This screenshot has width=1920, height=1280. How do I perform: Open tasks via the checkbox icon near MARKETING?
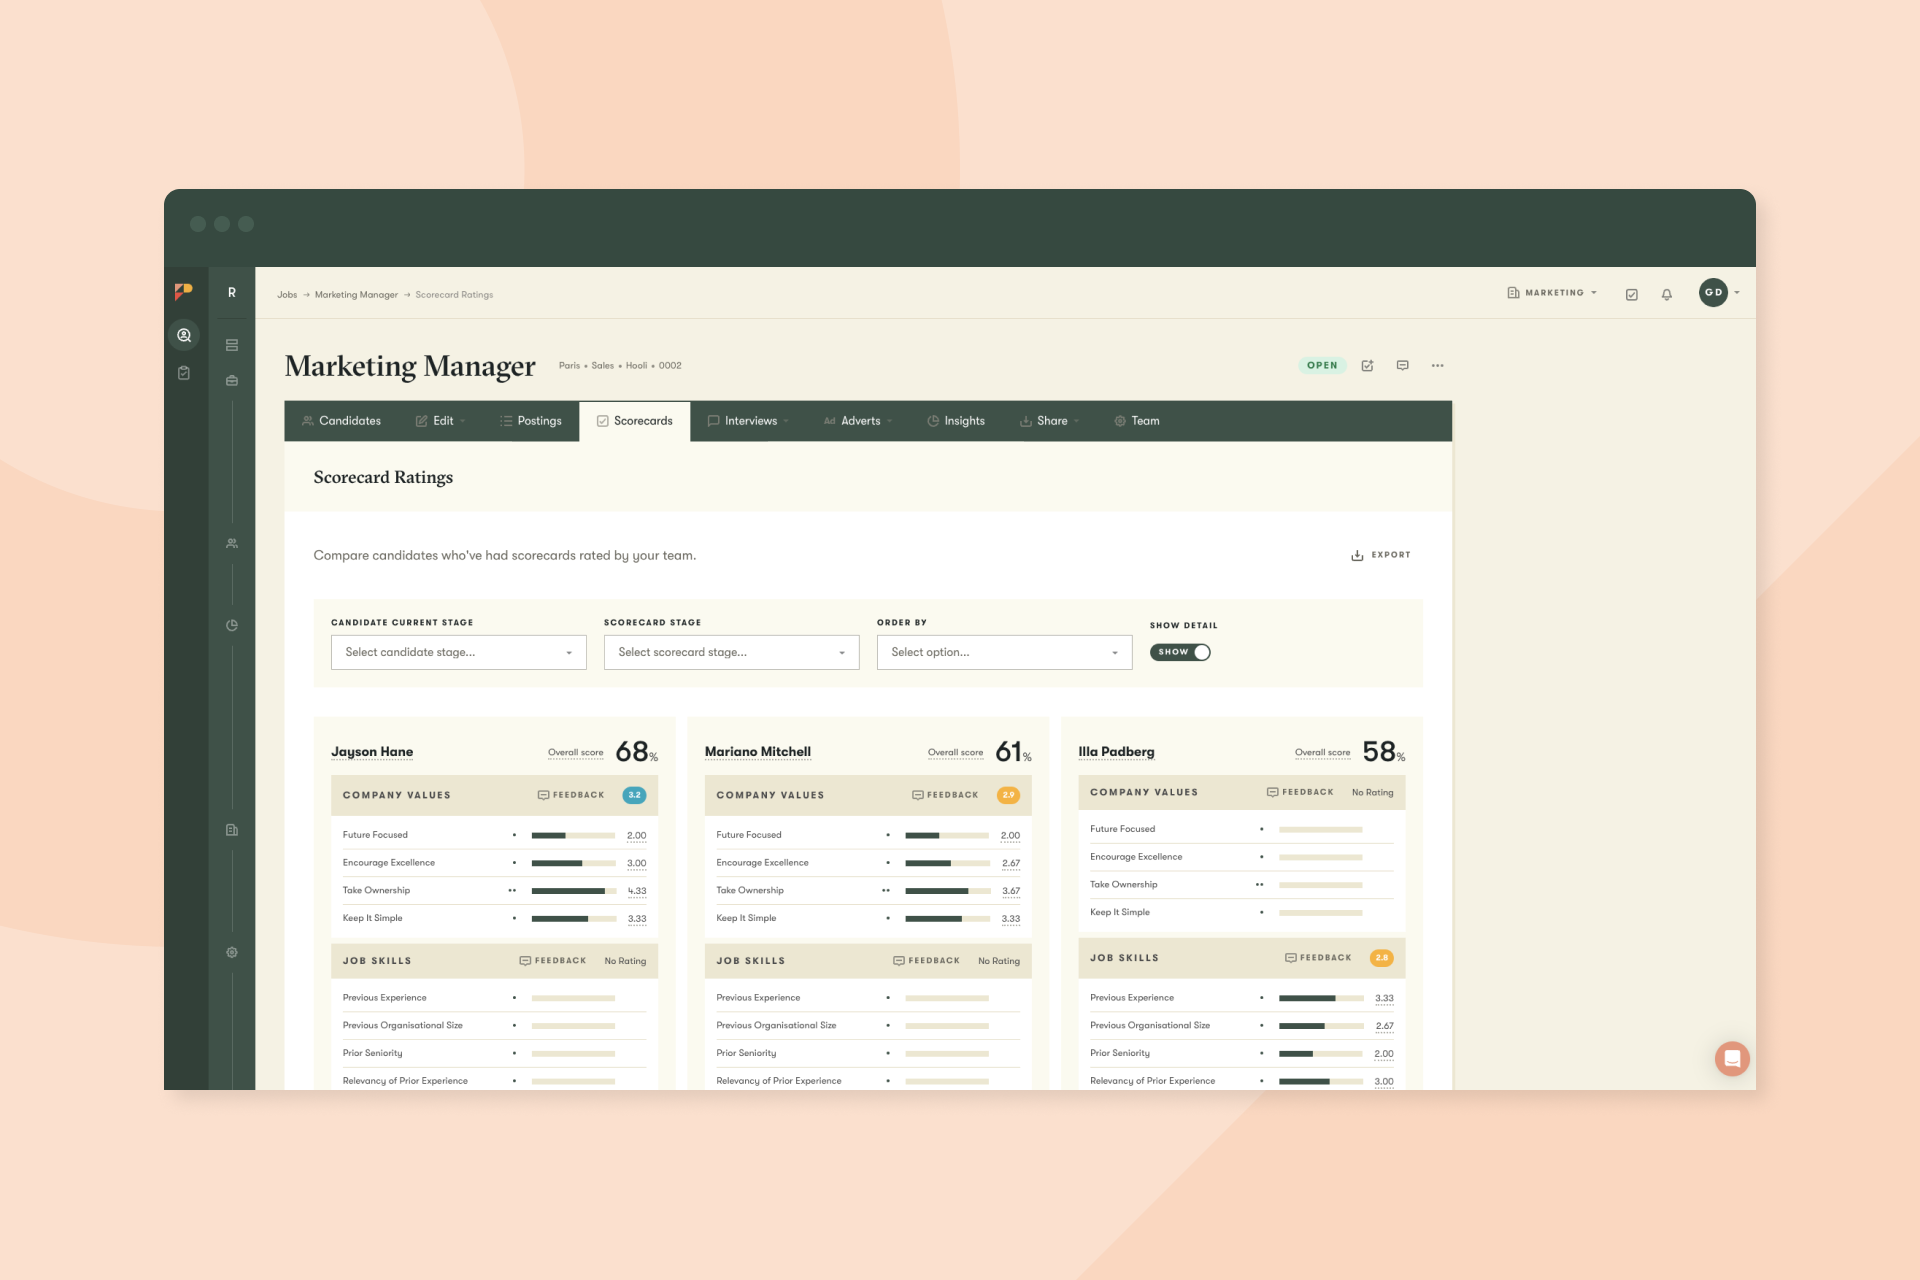[1631, 293]
